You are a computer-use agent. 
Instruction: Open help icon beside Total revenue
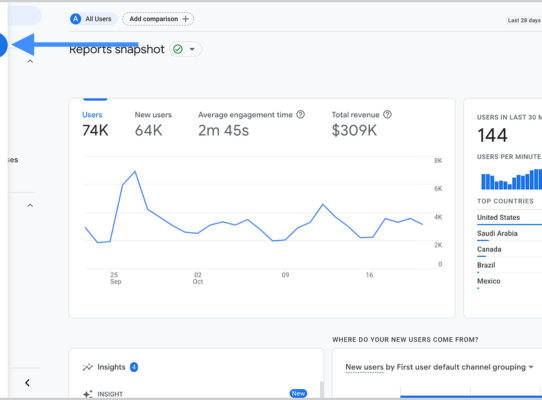tap(387, 114)
